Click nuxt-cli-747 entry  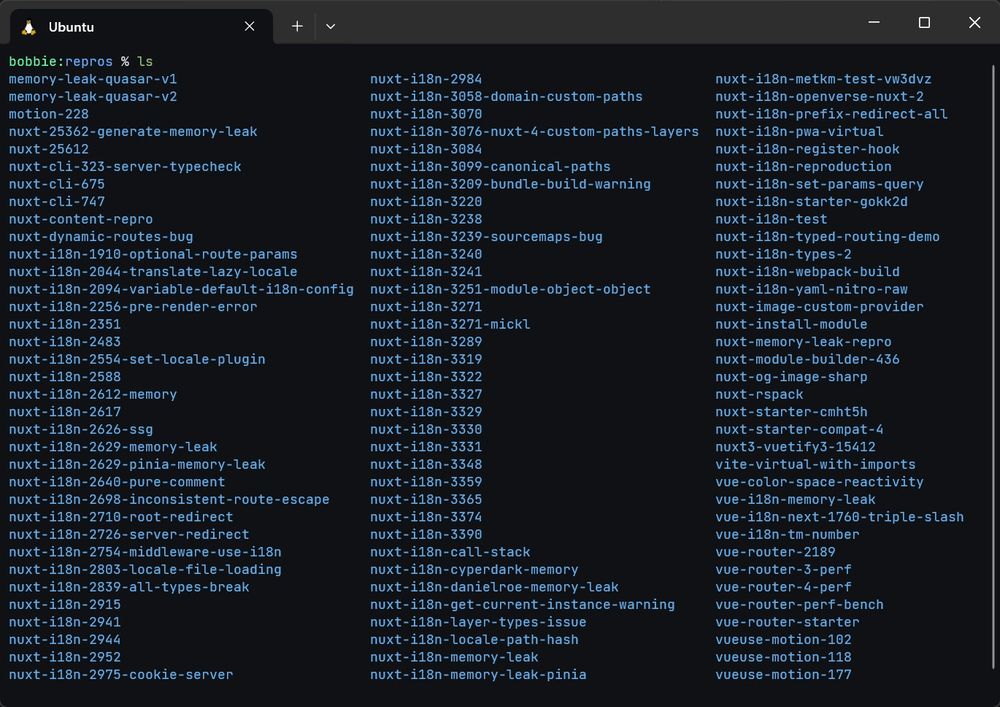pyautogui.click(x=57, y=201)
